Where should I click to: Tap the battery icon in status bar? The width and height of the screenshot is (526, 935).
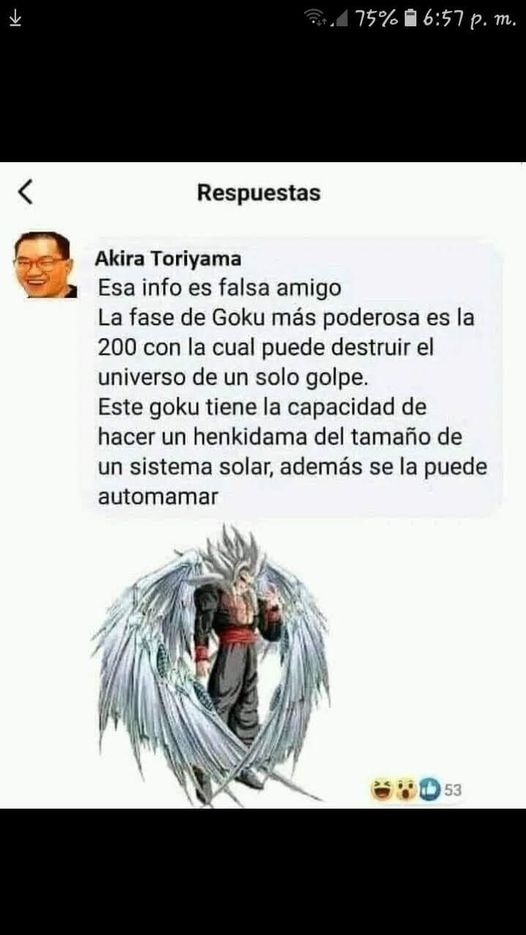click(410, 19)
